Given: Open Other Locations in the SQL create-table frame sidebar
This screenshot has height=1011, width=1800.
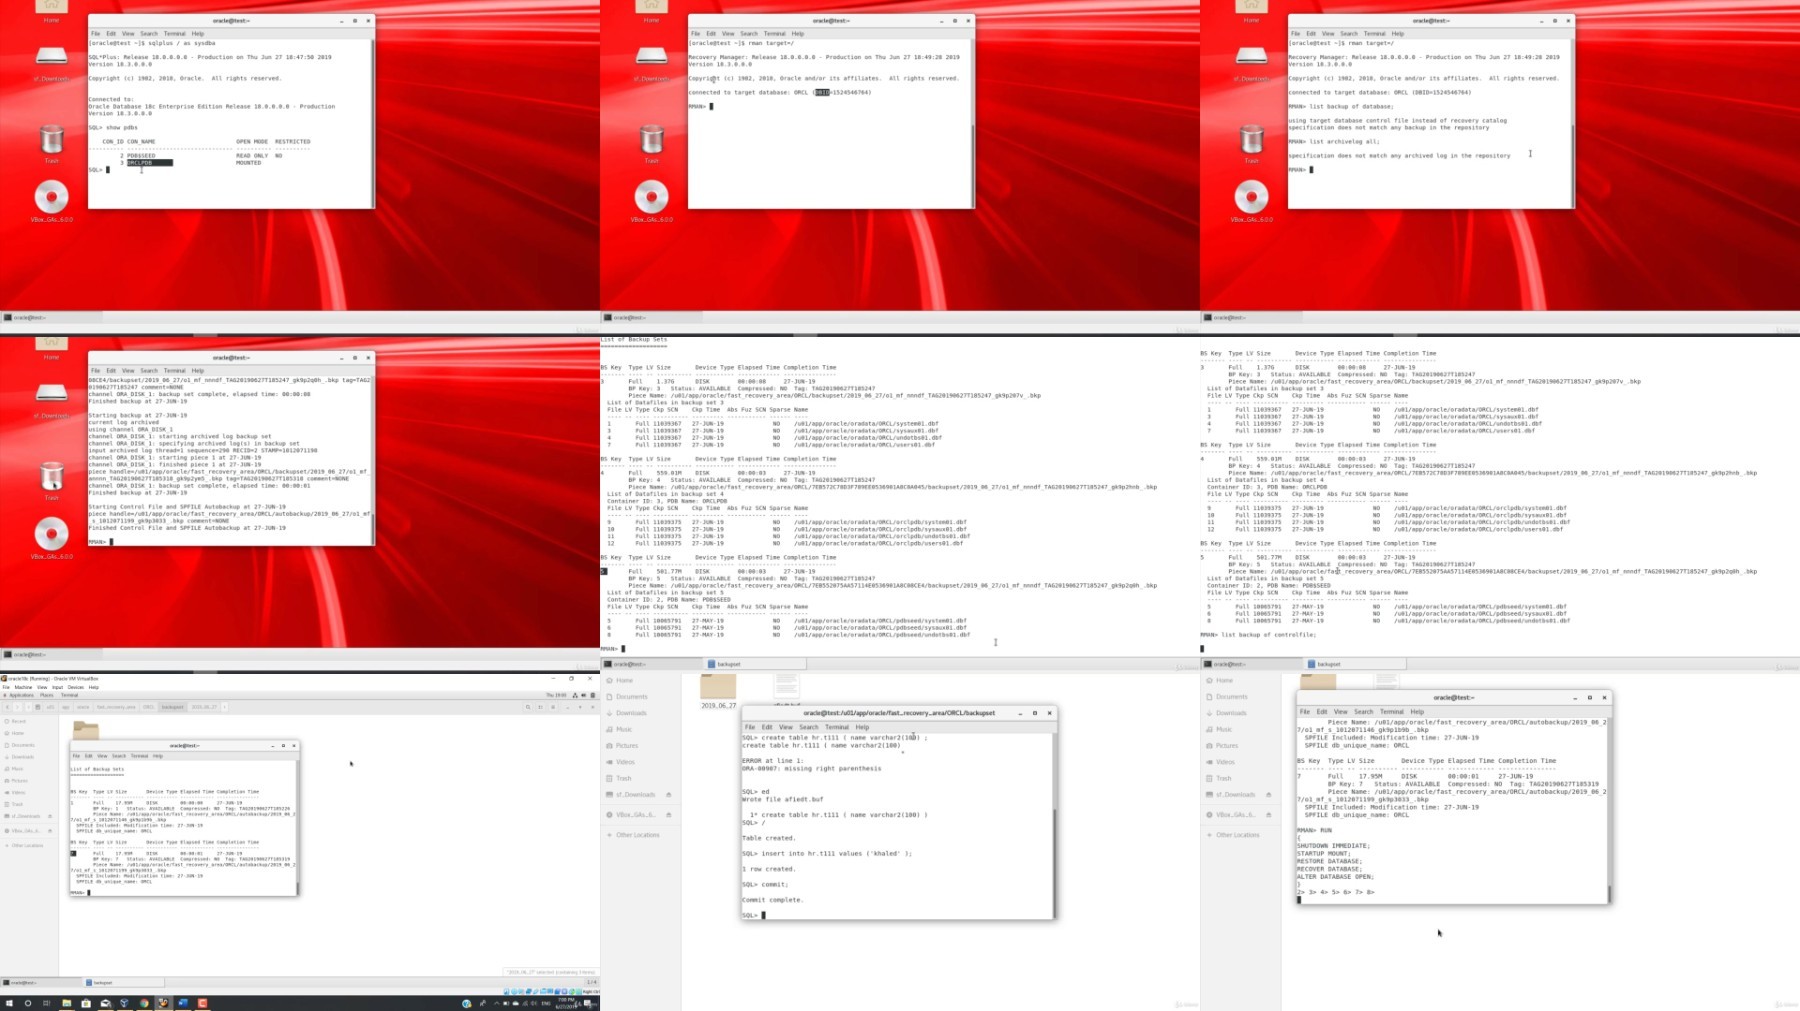Looking at the screenshot, I should tap(637, 835).
